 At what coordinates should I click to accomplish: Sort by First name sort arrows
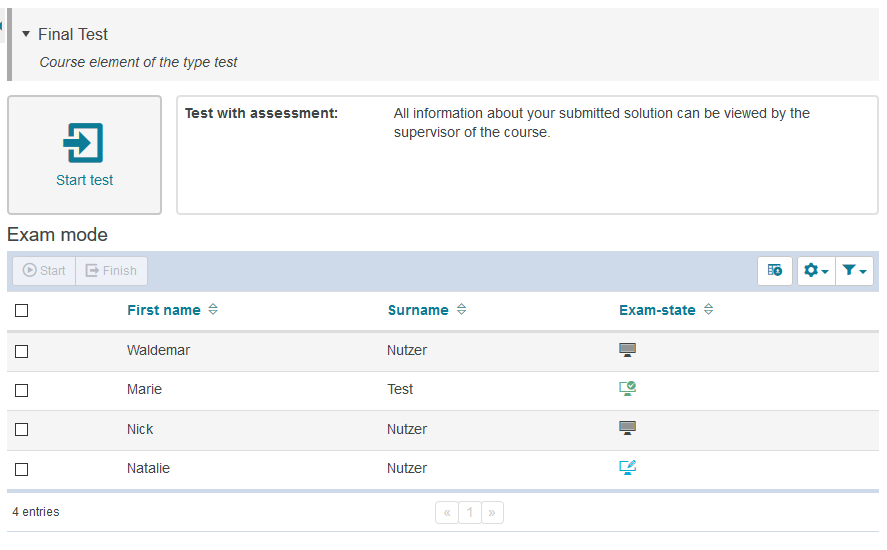click(x=213, y=310)
